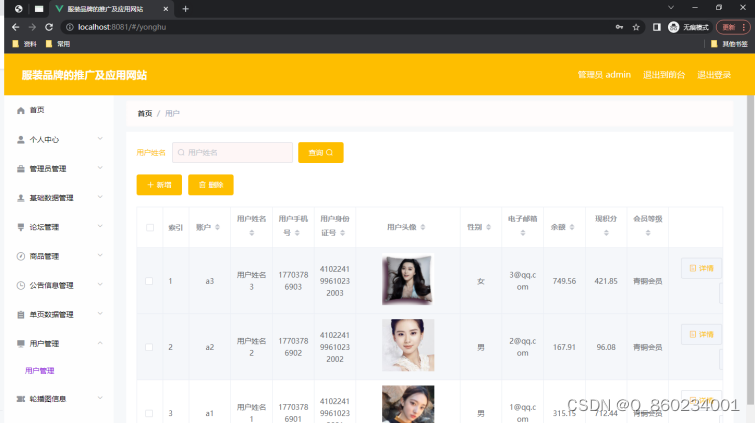Bookmark this page with the star icon
The image size is (755, 423).
636,27
